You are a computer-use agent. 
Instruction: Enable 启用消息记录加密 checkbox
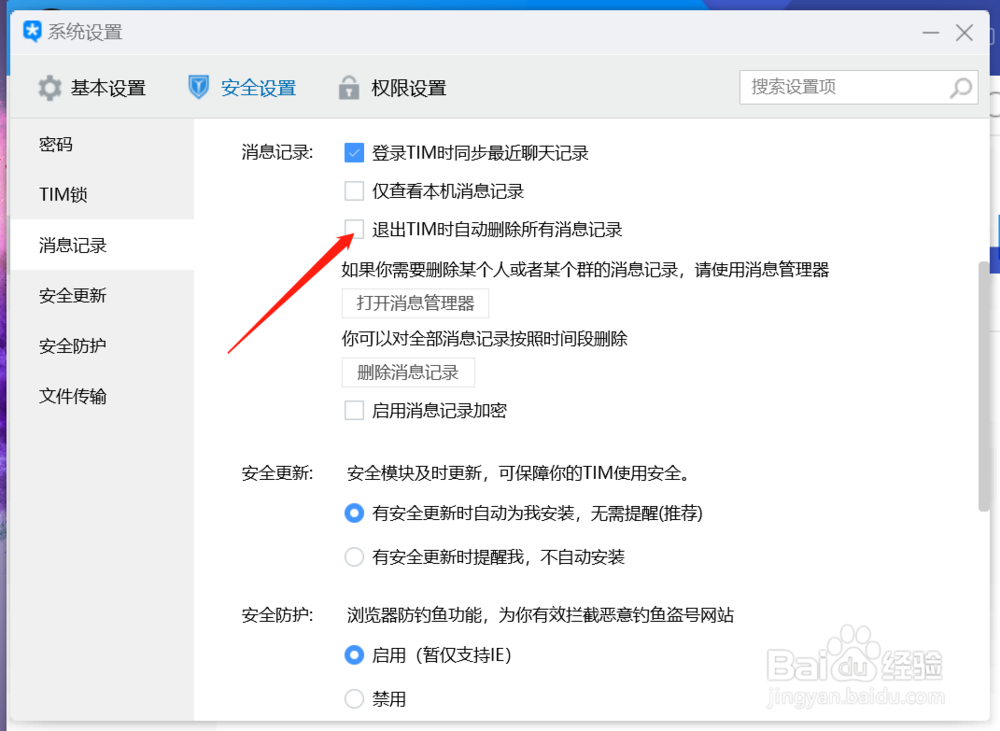tap(354, 410)
